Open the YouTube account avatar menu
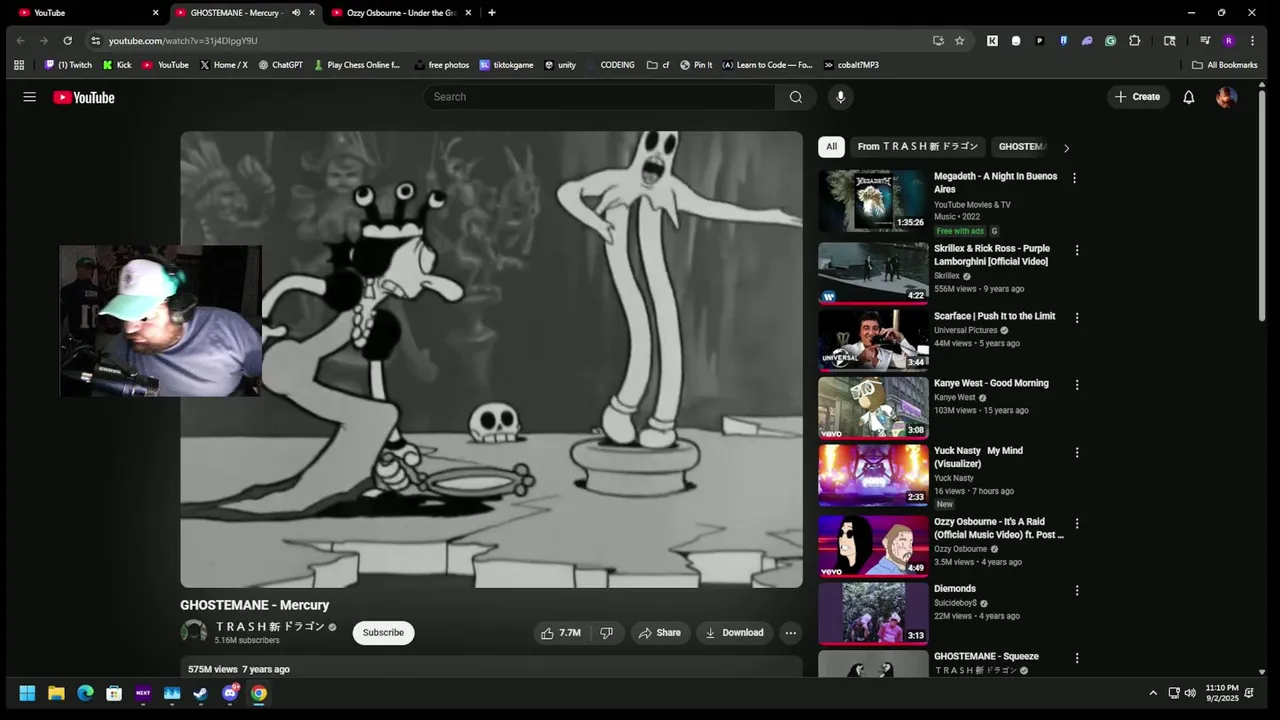Viewport: 1280px width, 720px height. [1226, 97]
